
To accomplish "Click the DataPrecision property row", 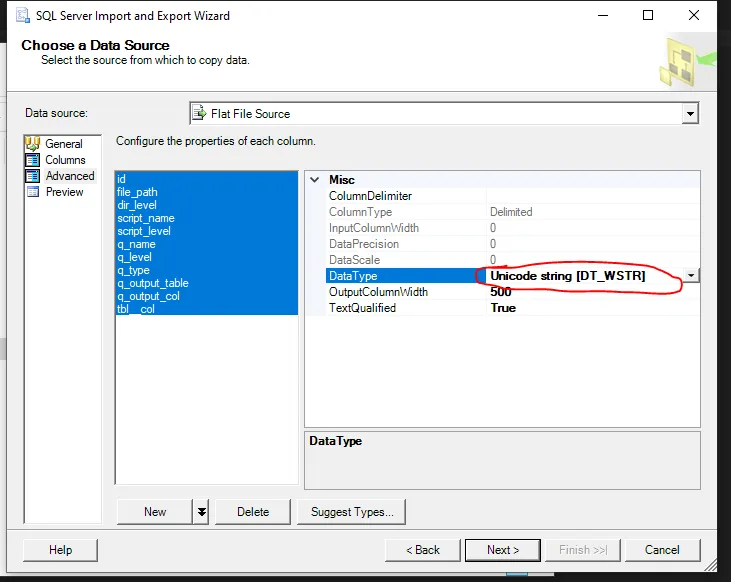I will pyautogui.click(x=513, y=243).
